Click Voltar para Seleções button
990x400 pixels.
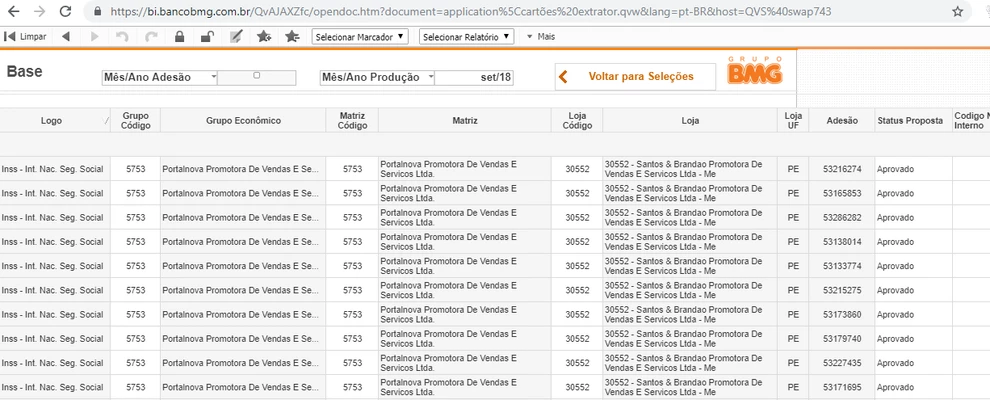pyautogui.click(x=635, y=76)
